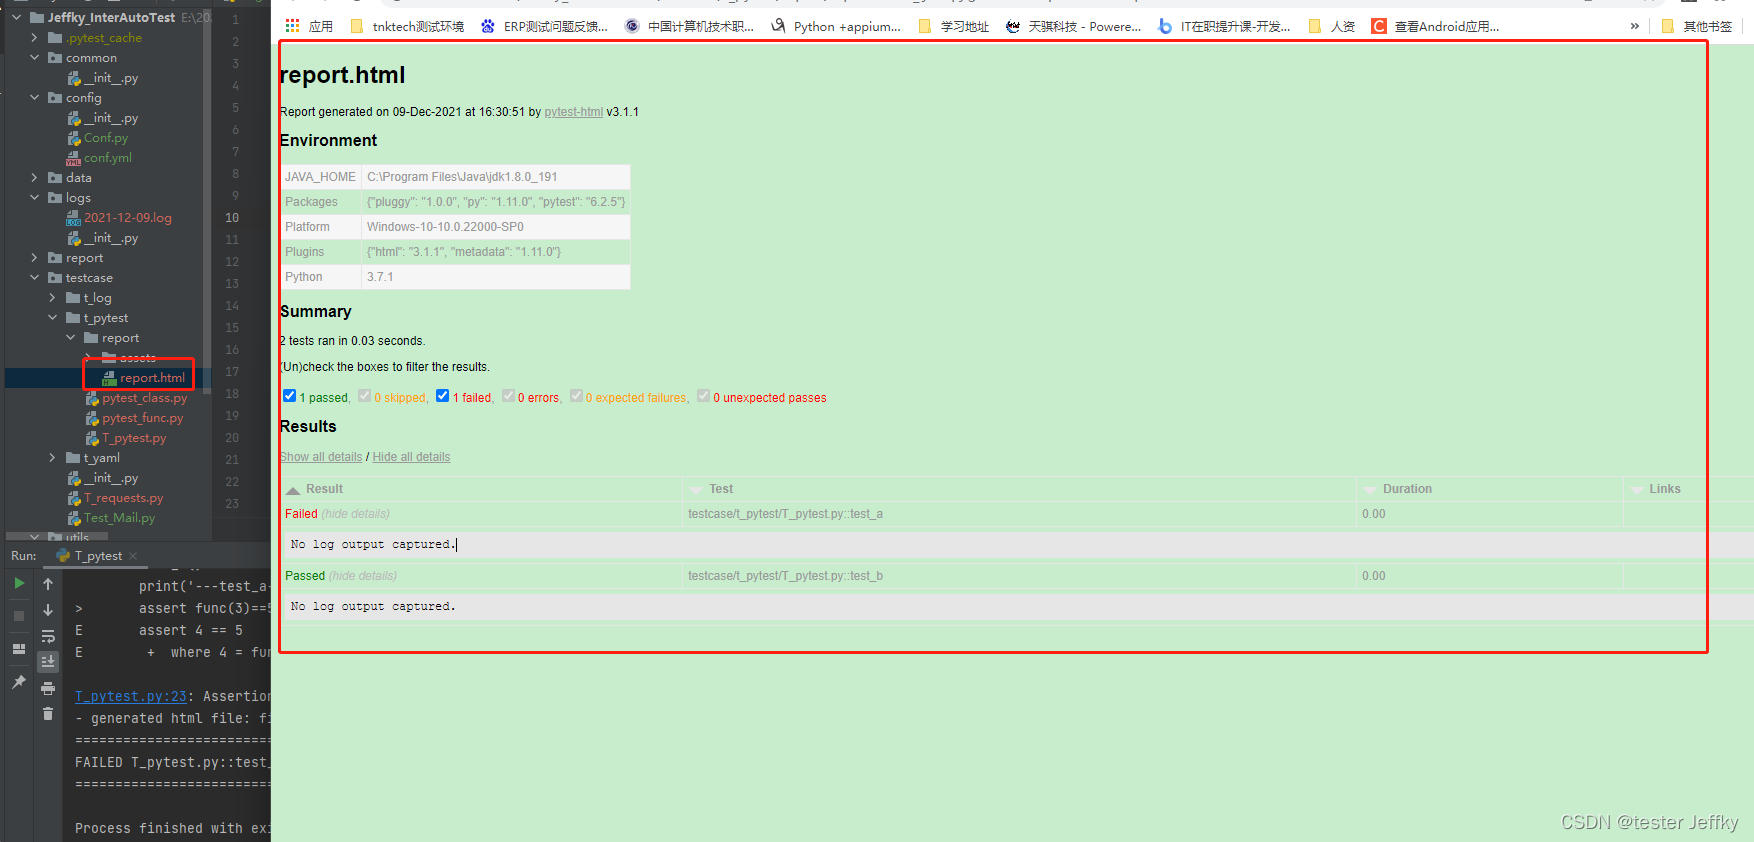The width and height of the screenshot is (1754, 842).
Task: Collapse the testcase folder
Action: (x=35, y=278)
